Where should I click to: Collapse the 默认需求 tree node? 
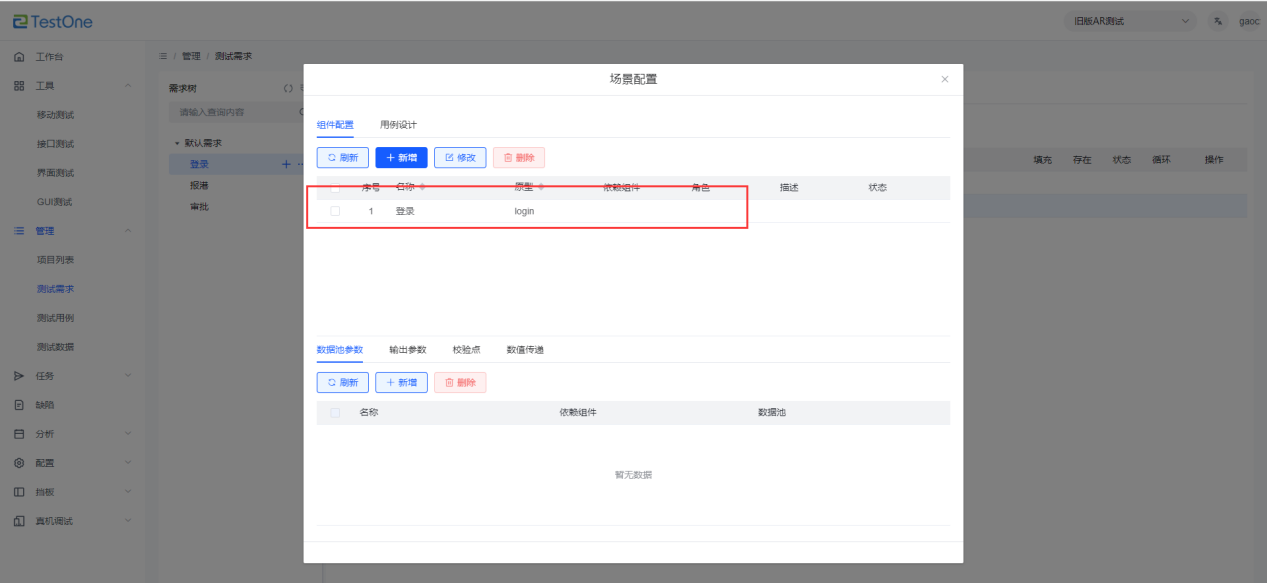coord(177,143)
